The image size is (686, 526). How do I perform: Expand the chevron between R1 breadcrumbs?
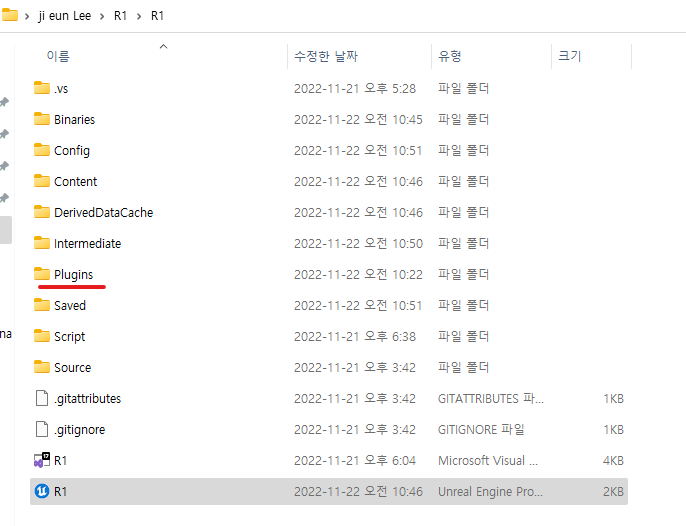[x=139, y=16]
